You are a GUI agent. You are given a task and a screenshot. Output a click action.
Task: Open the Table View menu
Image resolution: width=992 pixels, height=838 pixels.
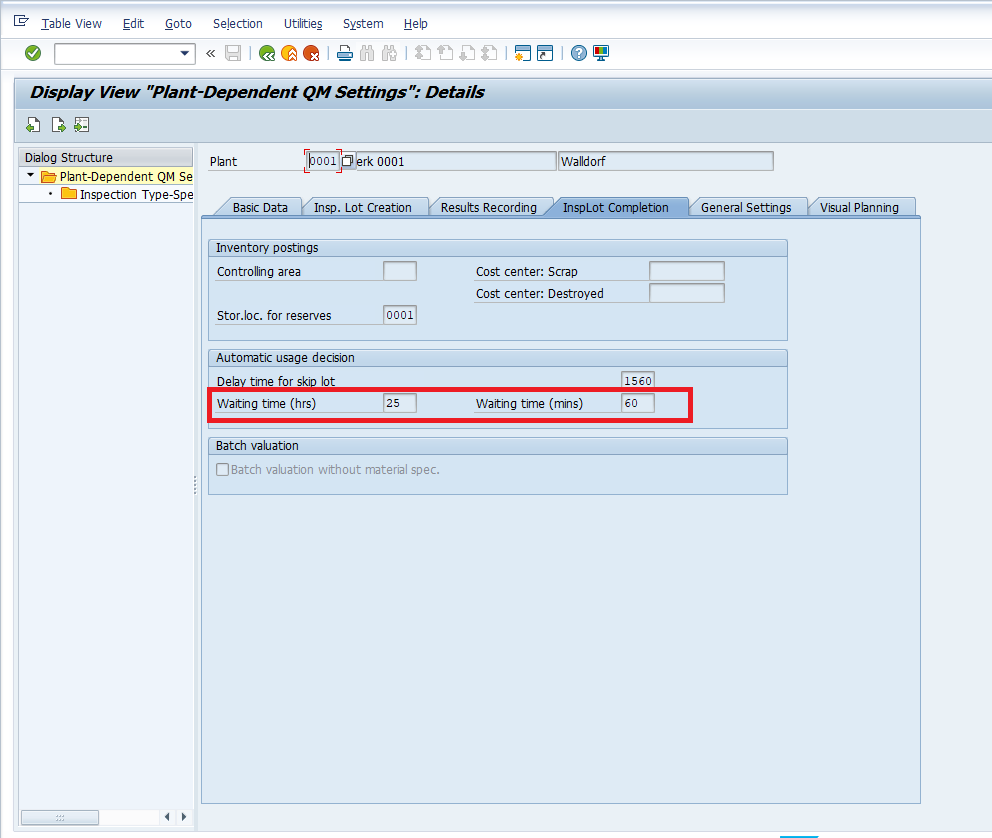click(71, 24)
